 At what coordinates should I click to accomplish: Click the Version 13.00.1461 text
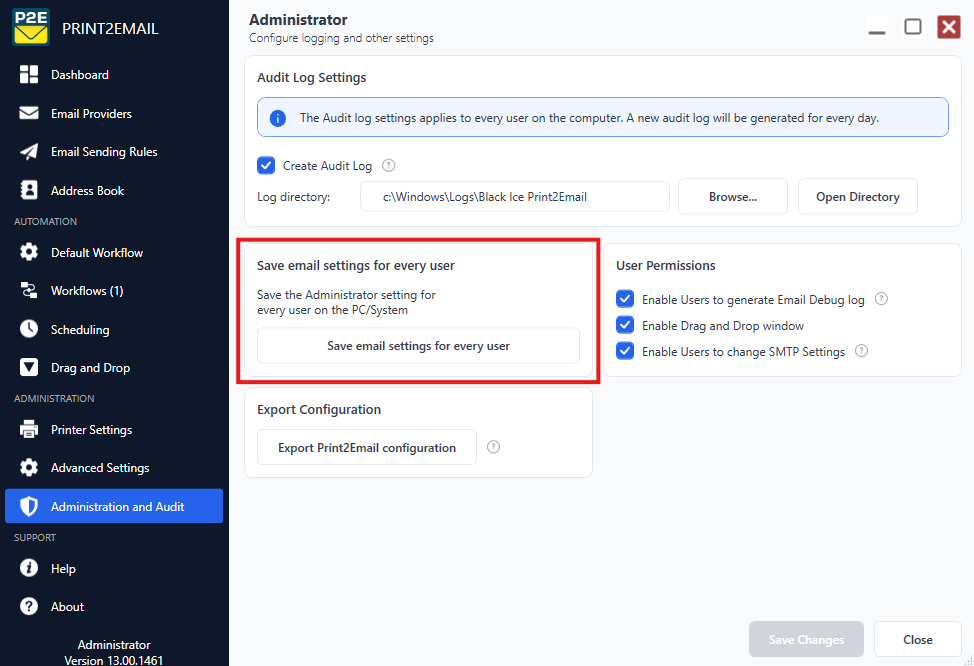[x=114, y=660]
